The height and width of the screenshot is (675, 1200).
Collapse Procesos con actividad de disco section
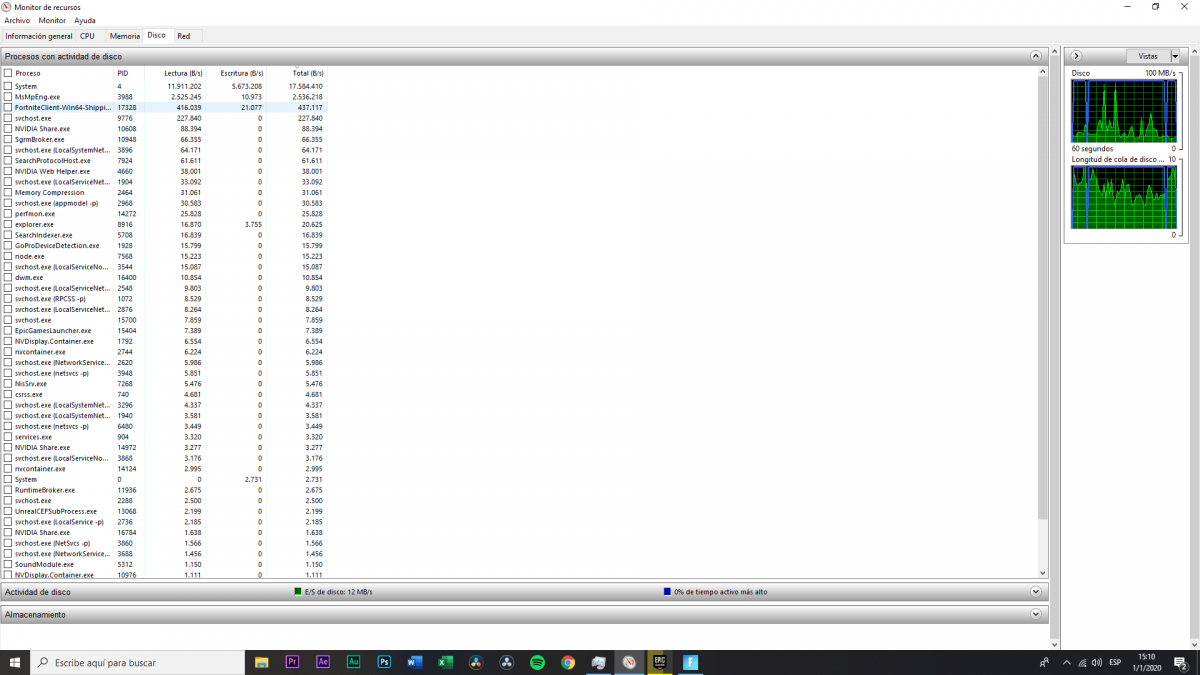(x=1036, y=56)
